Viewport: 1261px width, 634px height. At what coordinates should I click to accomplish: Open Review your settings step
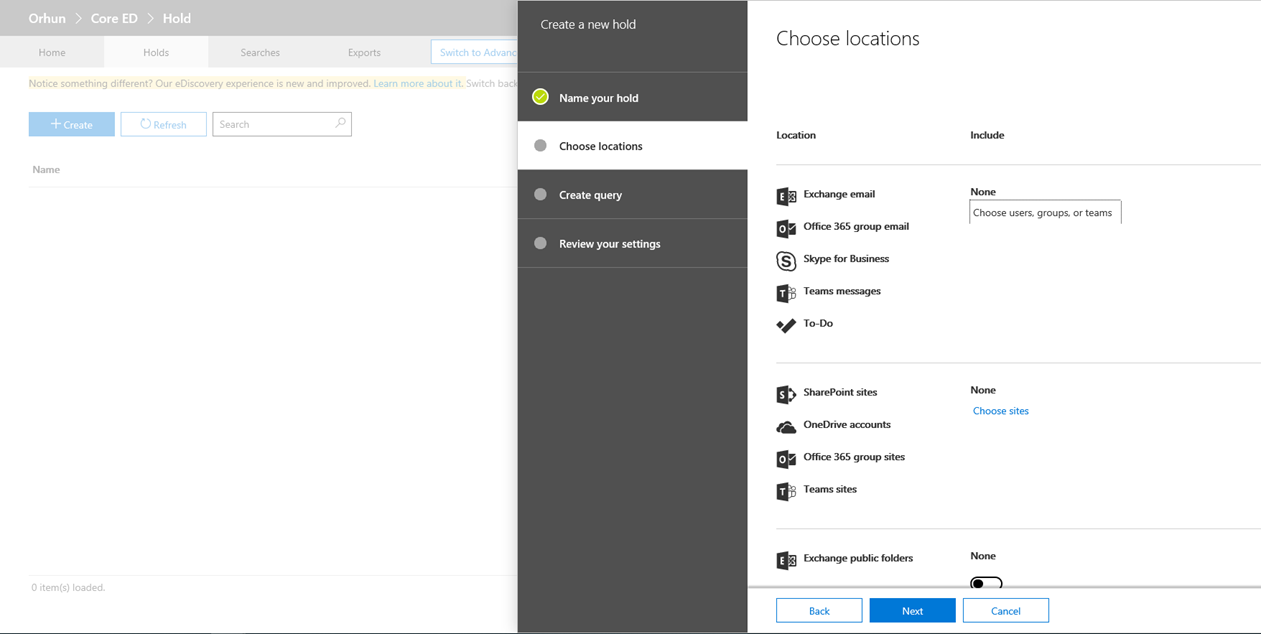[x=632, y=243]
